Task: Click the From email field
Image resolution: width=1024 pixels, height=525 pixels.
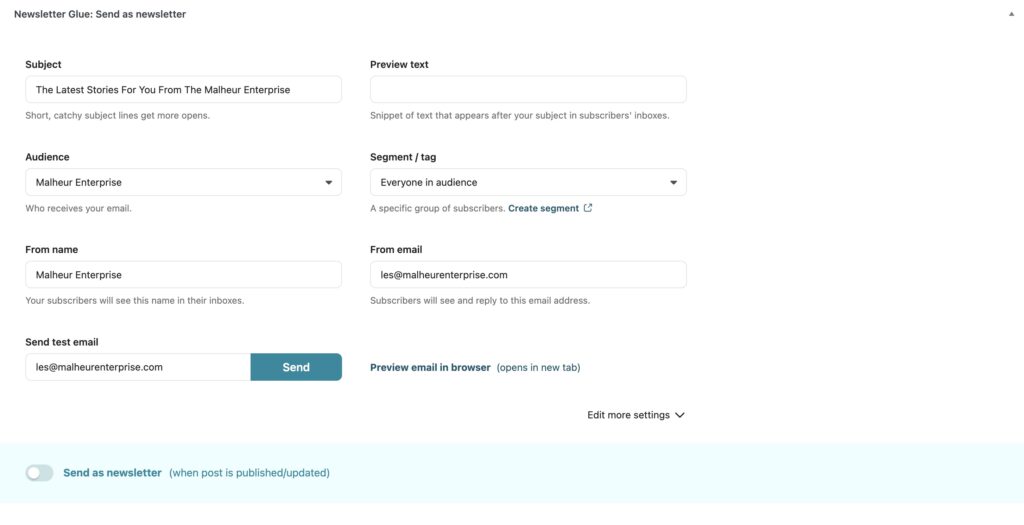Action: [x=528, y=275]
